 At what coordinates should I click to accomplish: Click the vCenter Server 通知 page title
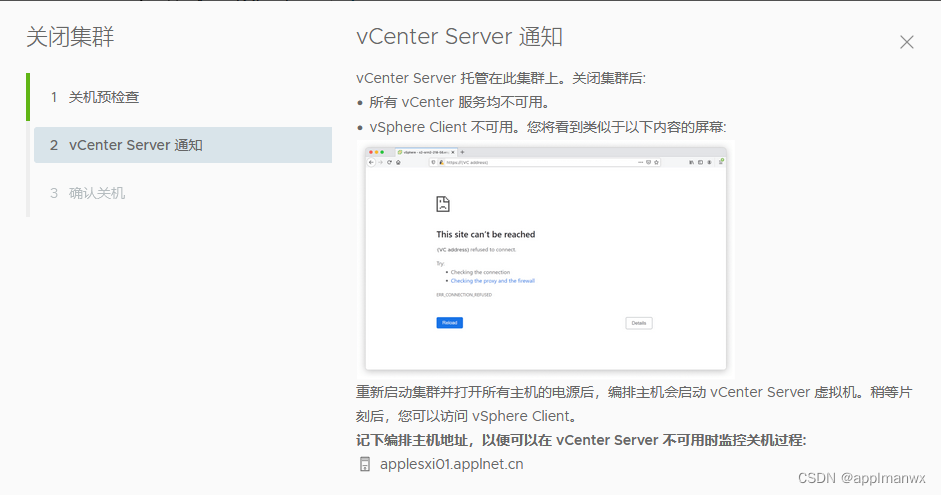click(460, 37)
